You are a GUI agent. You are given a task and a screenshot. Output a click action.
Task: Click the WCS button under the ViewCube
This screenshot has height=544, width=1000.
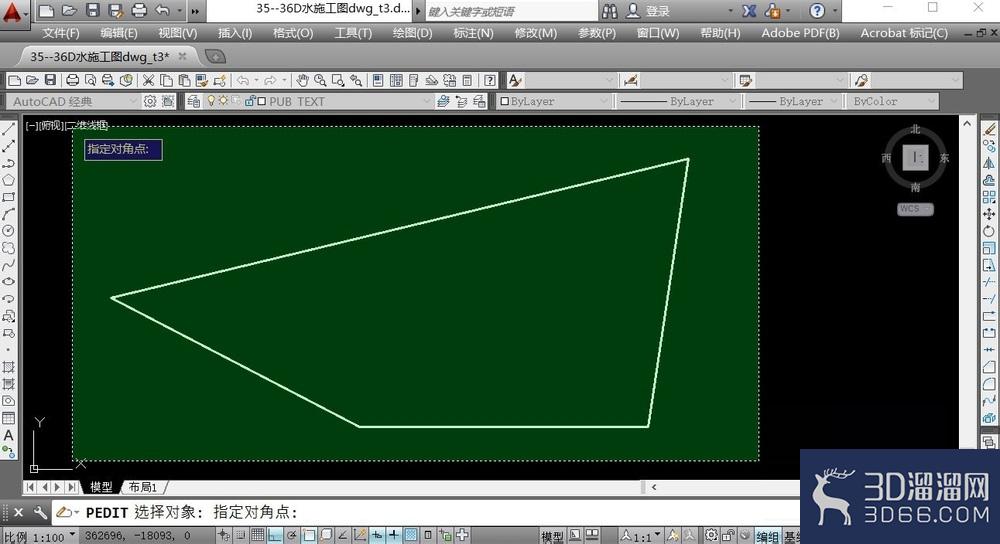click(915, 209)
